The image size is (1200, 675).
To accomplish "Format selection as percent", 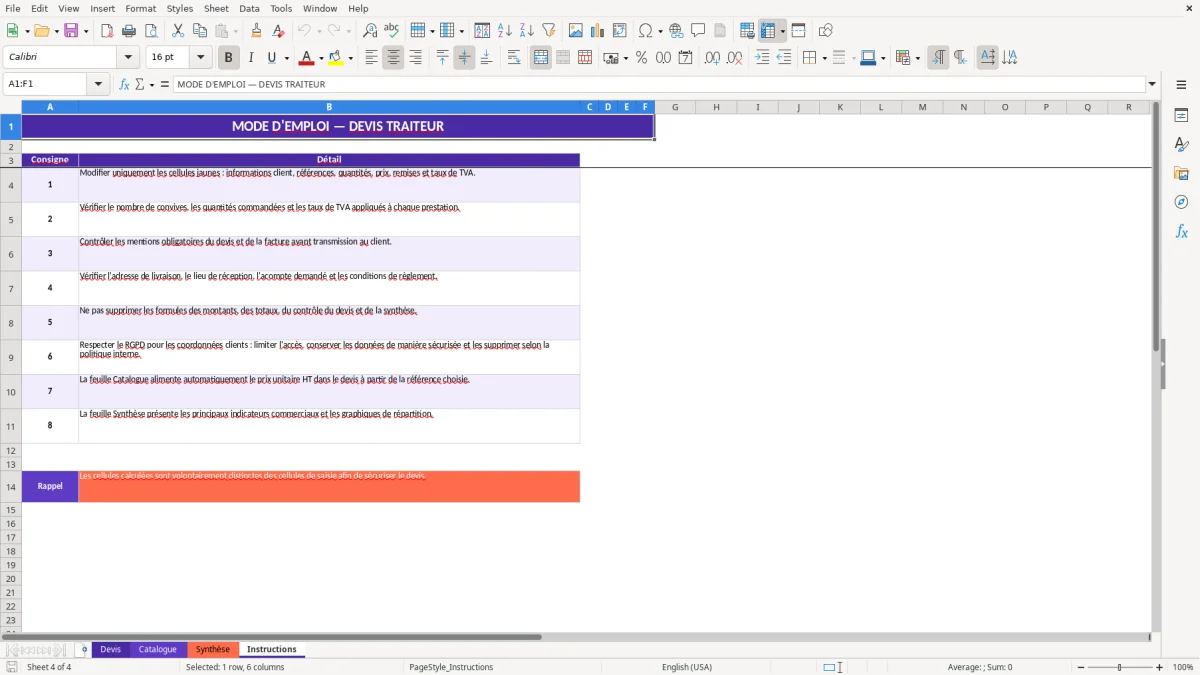I will 642,58.
